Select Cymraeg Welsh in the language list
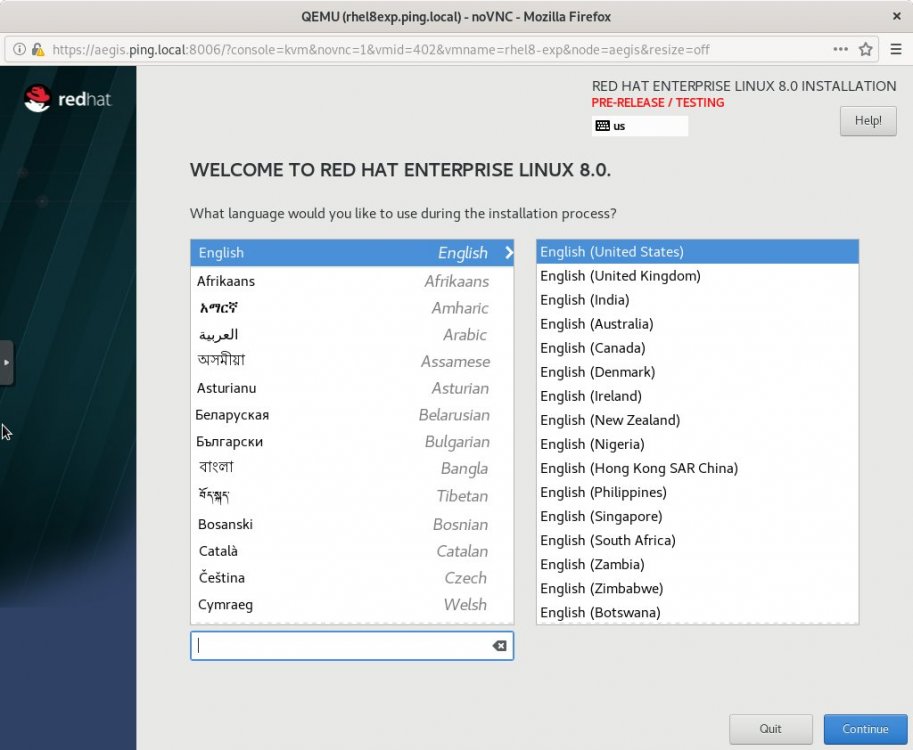 pos(352,604)
